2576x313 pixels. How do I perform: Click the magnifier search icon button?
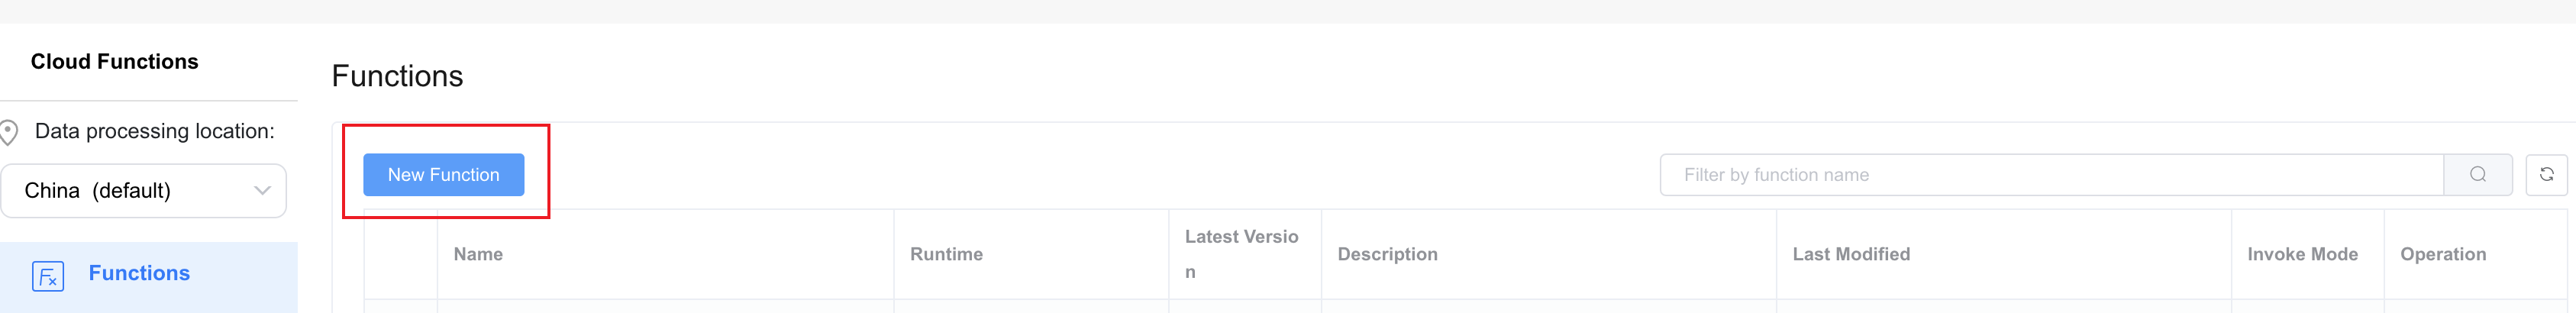click(x=2477, y=174)
